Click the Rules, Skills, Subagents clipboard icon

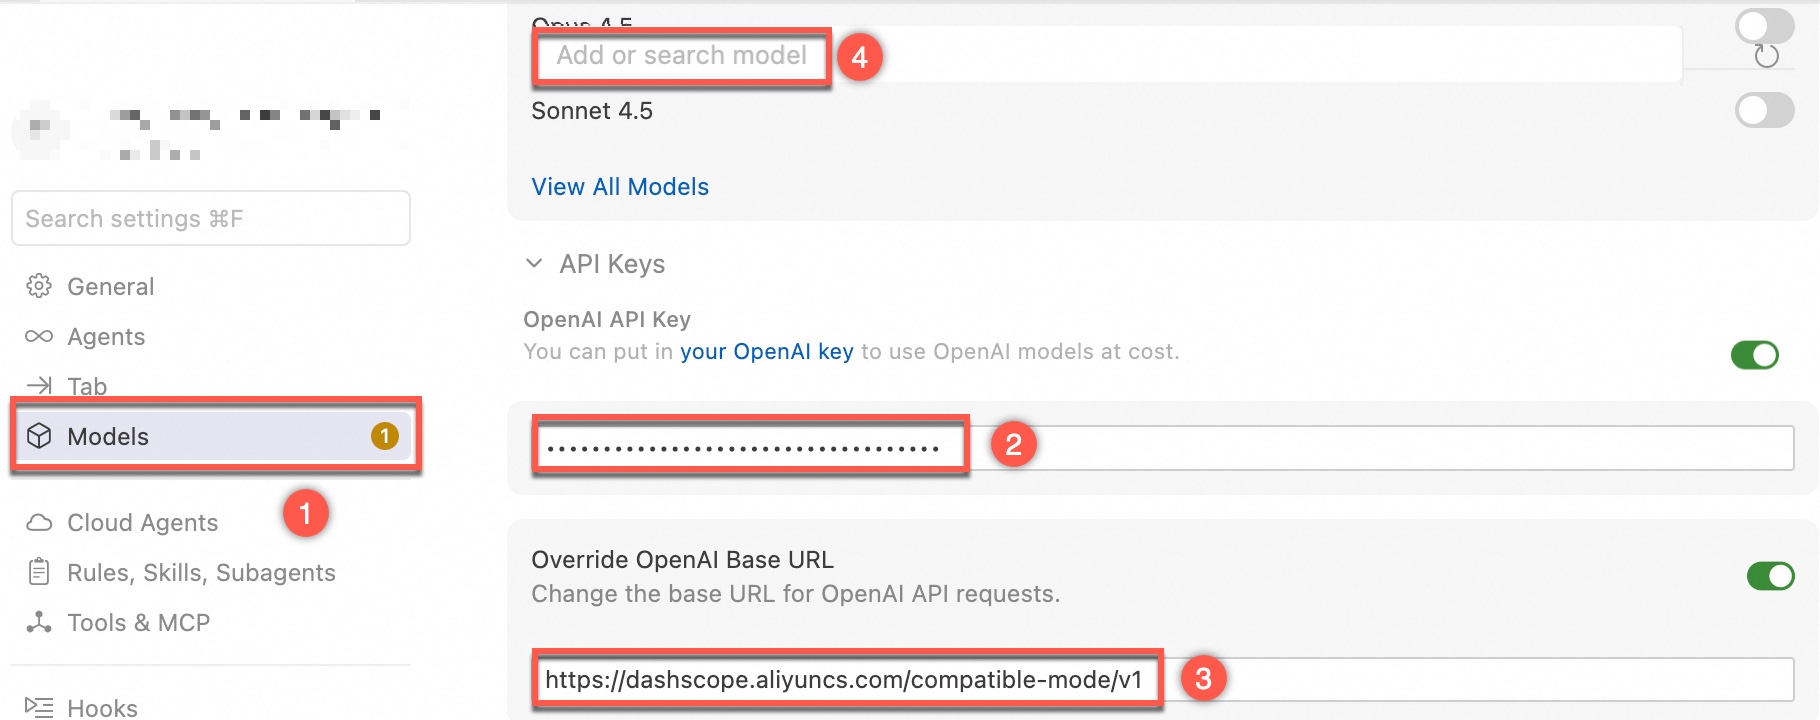coord(39,572)
